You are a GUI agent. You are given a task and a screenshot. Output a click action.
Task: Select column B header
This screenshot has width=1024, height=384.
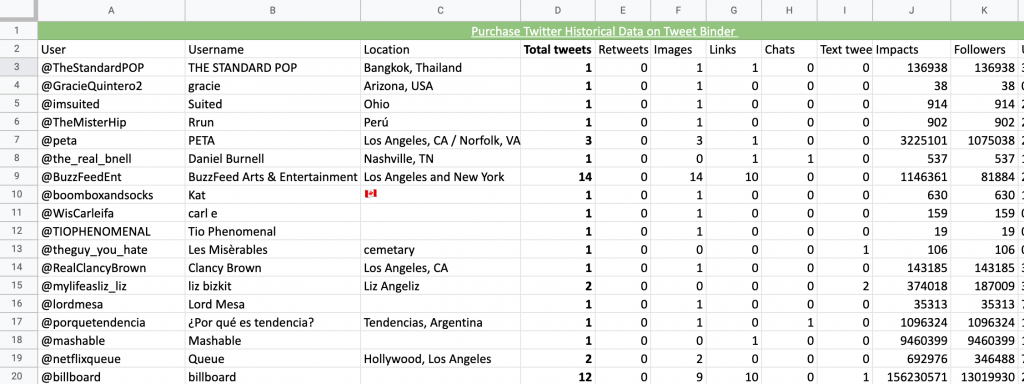pos(272,10)
